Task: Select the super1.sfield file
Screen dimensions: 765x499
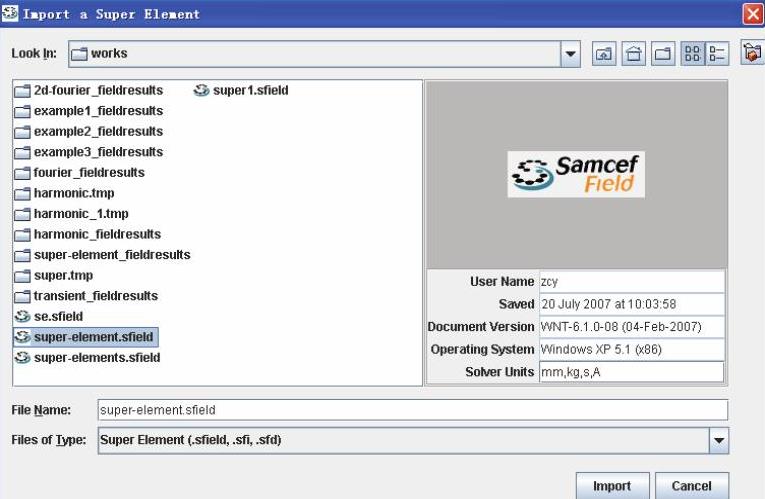Action: 250,90
